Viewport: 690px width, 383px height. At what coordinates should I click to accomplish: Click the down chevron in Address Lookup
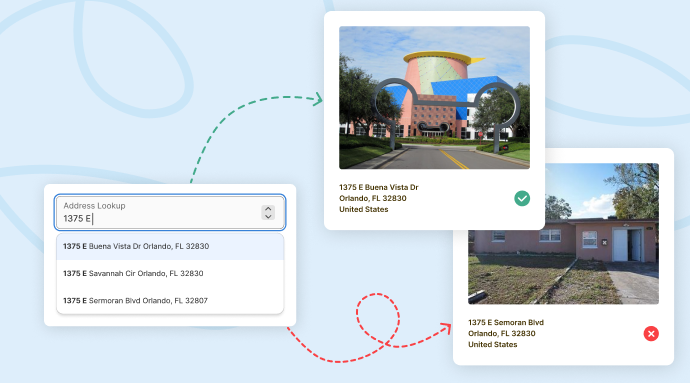pyautogui.click(x=268, y=217)
